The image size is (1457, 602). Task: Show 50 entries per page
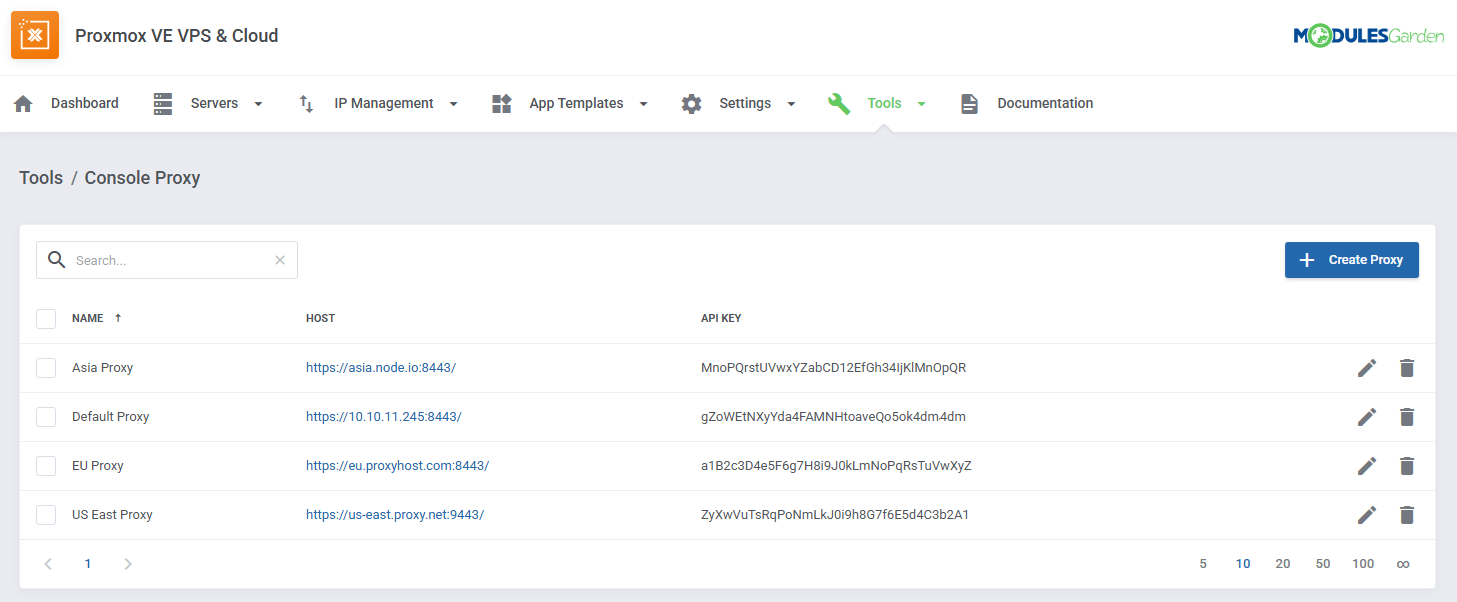pyautogui.click(x=1323, y=563)
